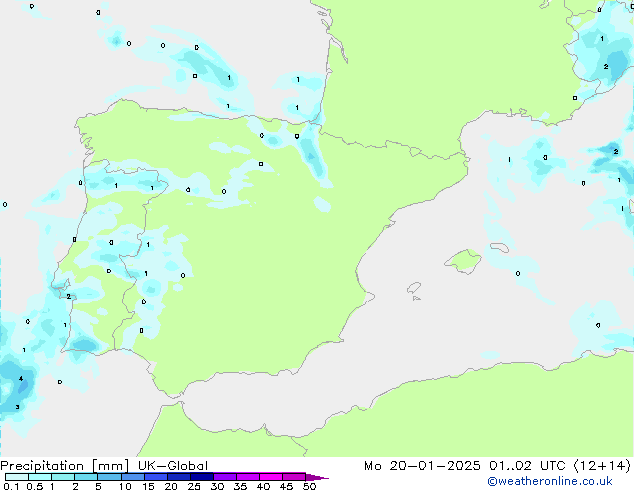This screenshot has width=634, height=490.
Task: Select the 20–25 mm legend color box
Action: (178, 477)
